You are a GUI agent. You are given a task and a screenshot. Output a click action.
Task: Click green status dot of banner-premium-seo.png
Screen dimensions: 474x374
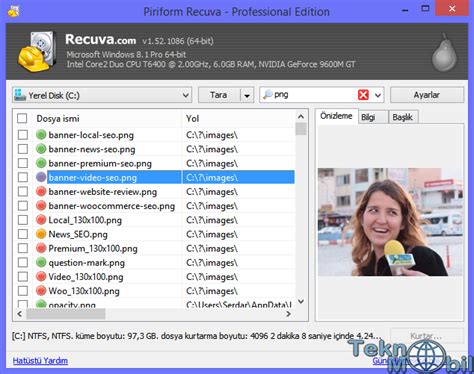(41, 163)
